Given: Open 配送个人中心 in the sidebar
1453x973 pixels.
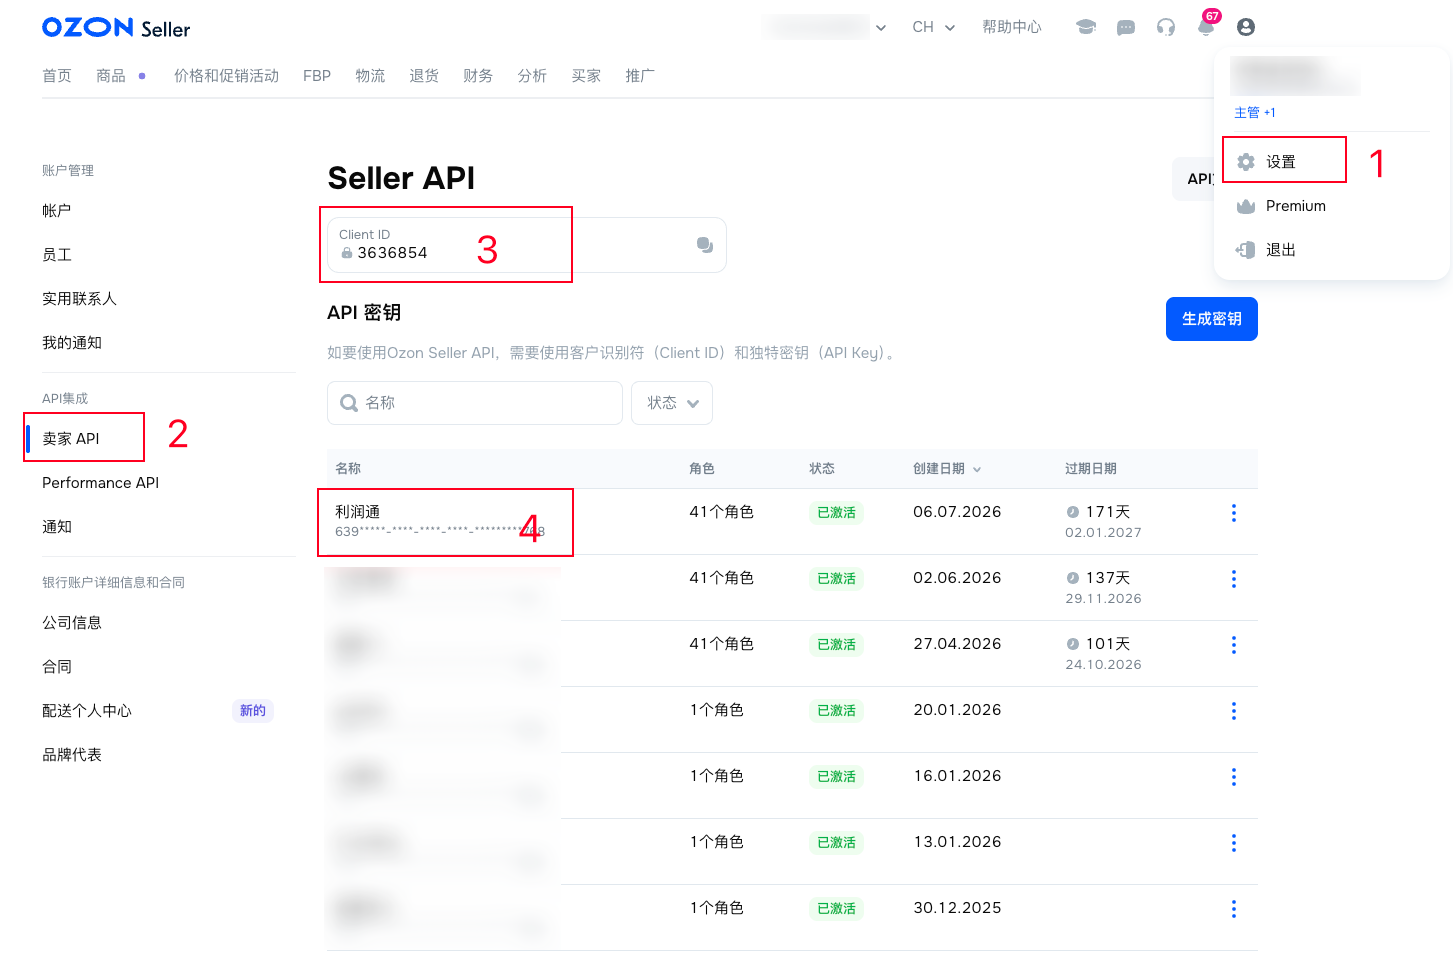Looking at the screenshot, I should click(87, 711).
